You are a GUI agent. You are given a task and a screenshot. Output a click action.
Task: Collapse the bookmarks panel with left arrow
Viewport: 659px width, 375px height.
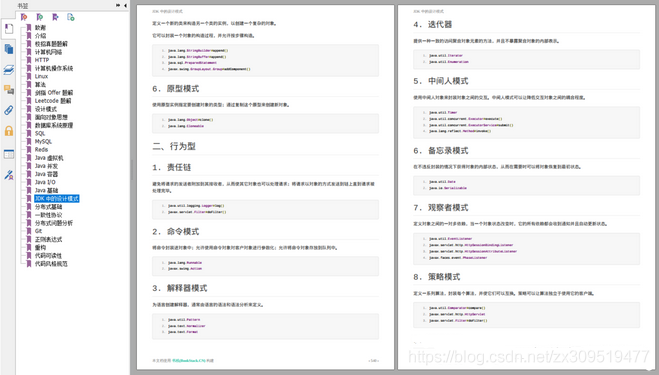(x=125, y=5)
